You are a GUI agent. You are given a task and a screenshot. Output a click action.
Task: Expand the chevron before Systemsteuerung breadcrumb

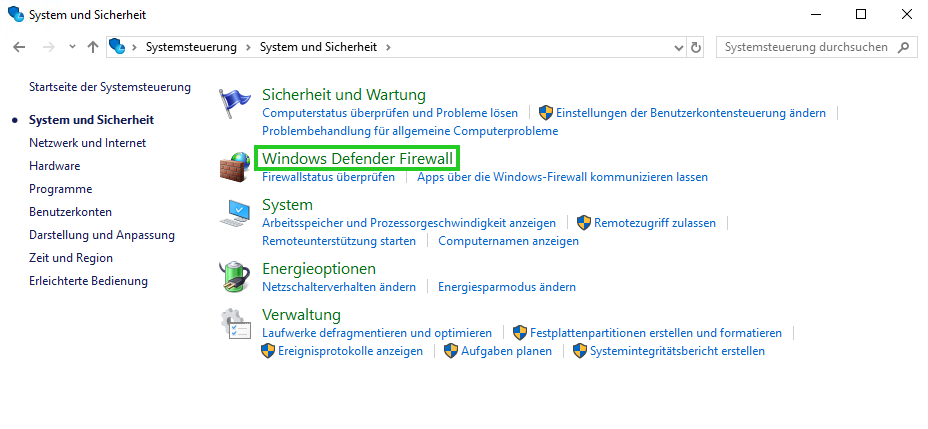point(135,47)
